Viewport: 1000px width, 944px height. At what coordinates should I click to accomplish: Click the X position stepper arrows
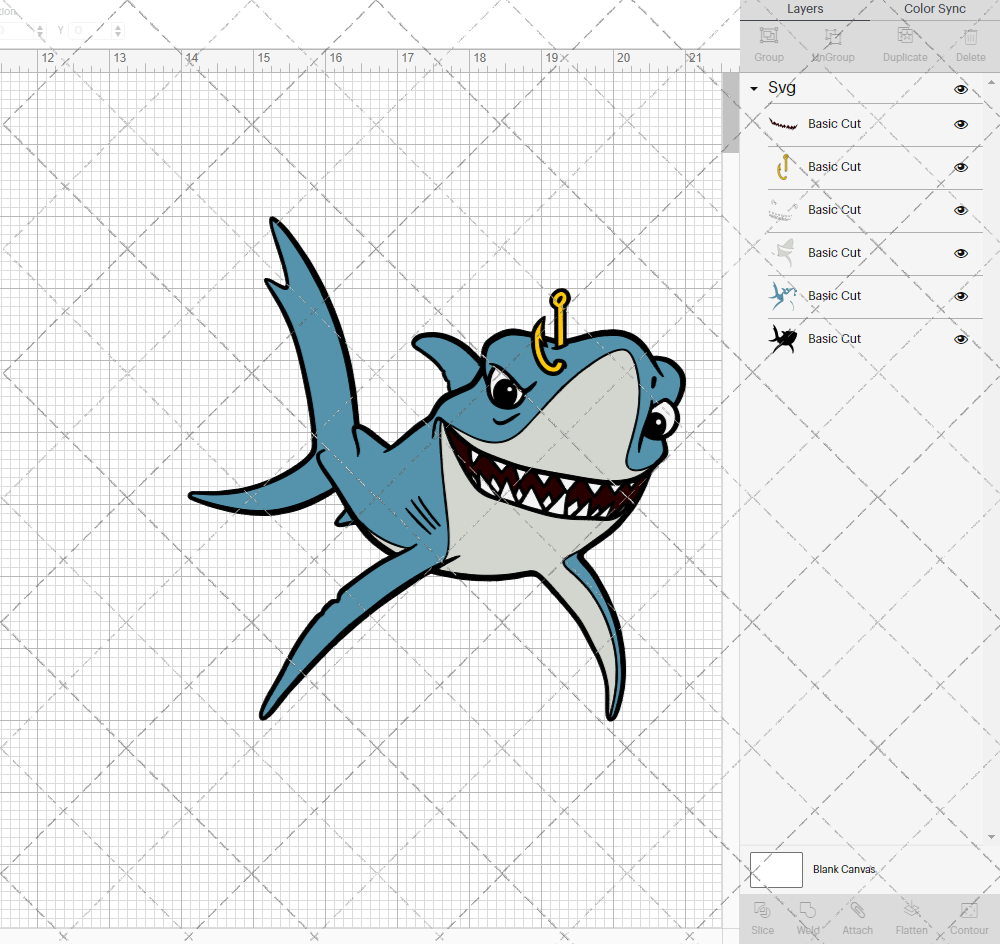pyautogui.click(x=40, y=30)
